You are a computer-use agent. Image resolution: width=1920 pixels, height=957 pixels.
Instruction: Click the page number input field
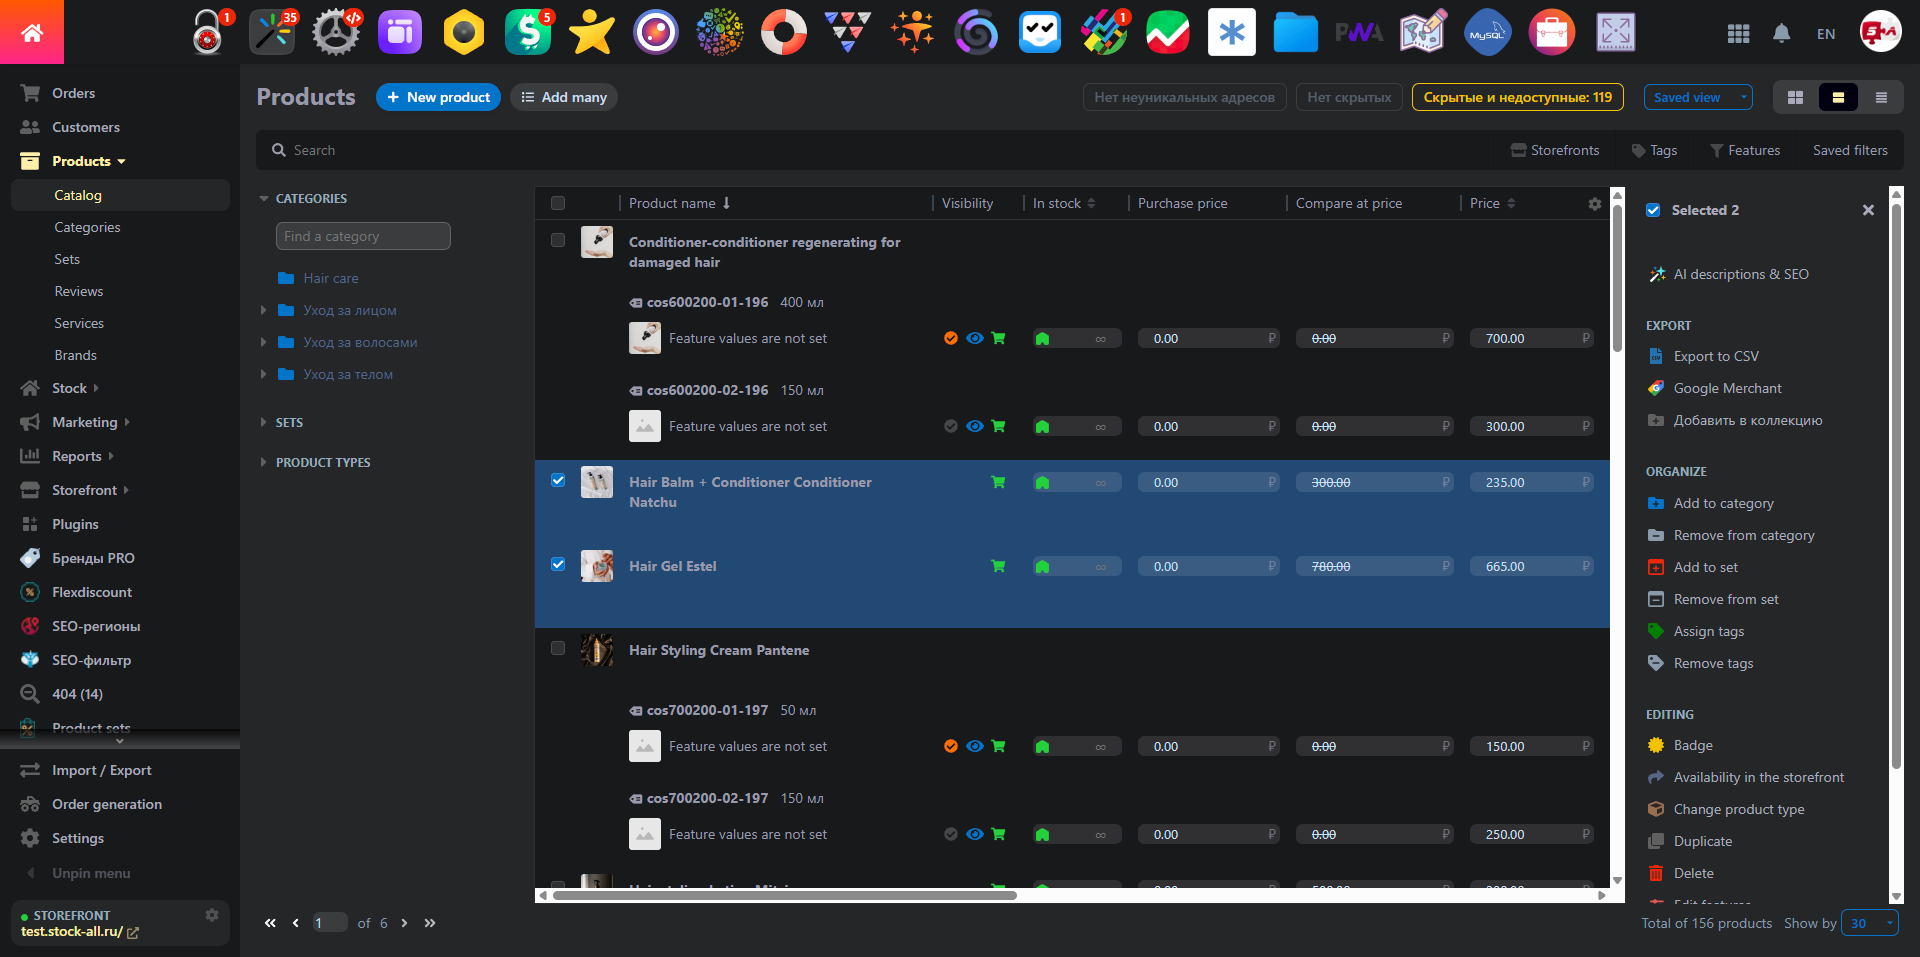(x=330, y=923)
